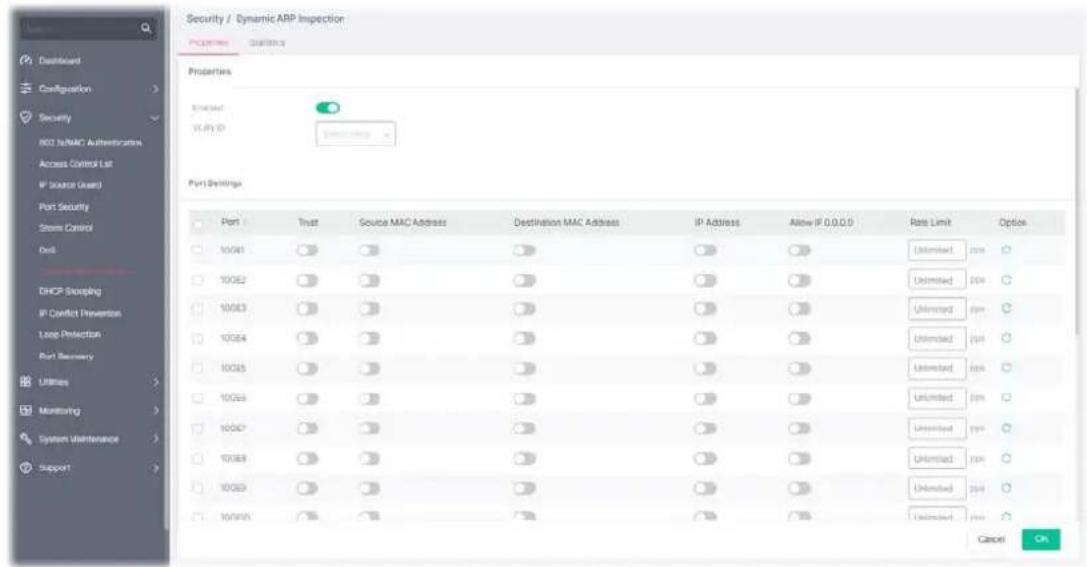Open 802.1x/MAC Authentication menu item

(x=91, y=142)
